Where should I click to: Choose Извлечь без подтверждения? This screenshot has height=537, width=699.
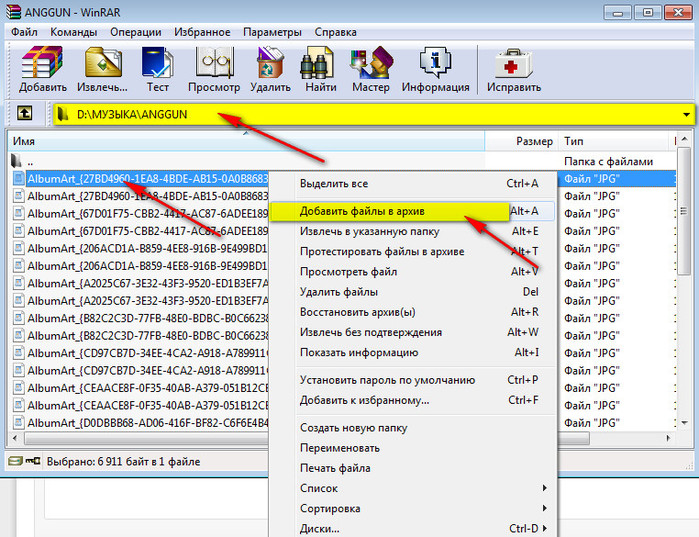(413, 332)
